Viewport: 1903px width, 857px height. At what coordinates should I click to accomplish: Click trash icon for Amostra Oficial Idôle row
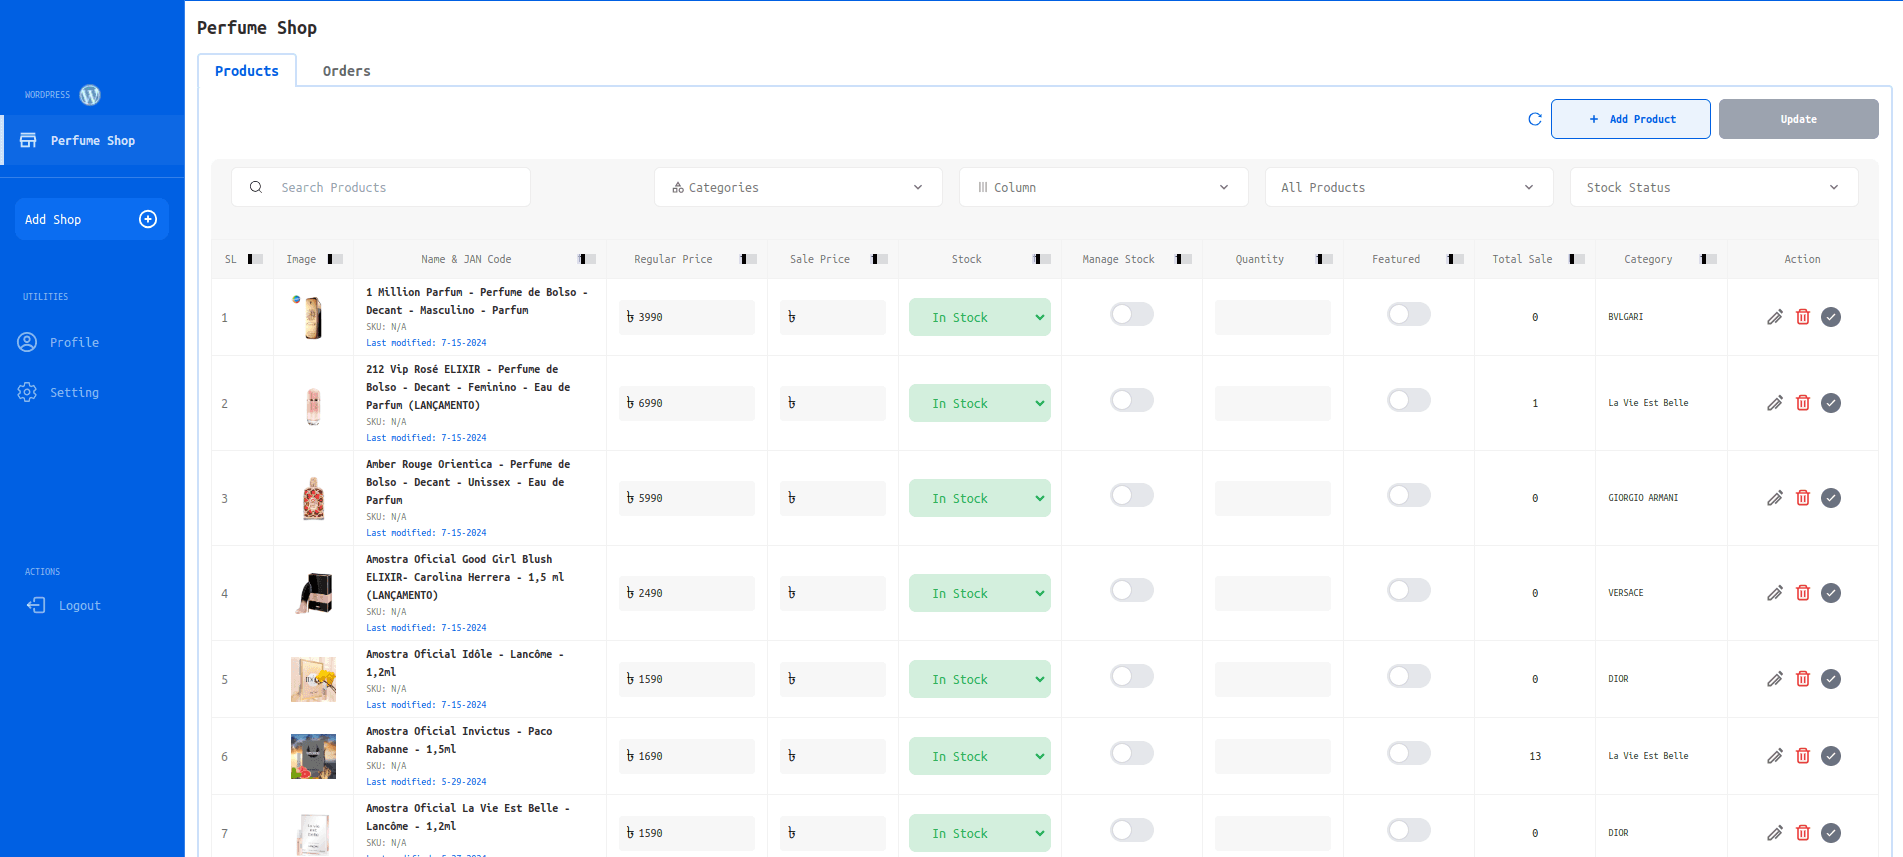pyautogui.click(x=1802, y=679)
